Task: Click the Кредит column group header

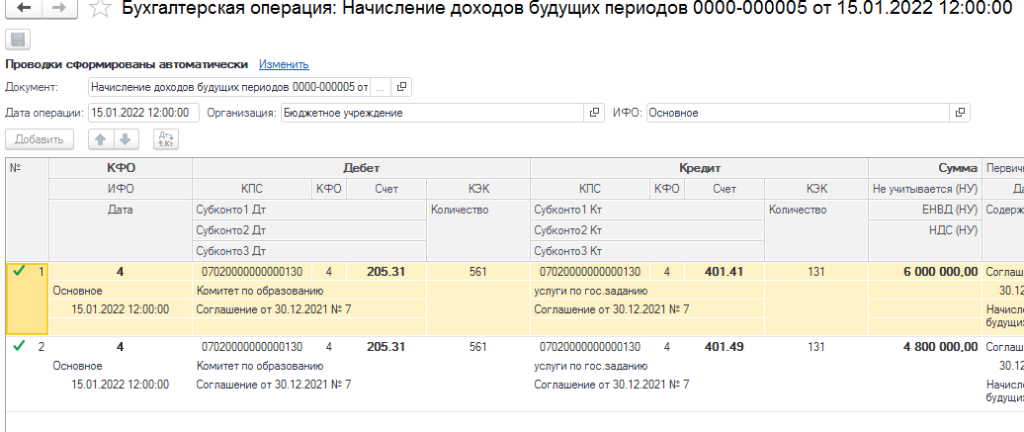Action: point(698,168)
